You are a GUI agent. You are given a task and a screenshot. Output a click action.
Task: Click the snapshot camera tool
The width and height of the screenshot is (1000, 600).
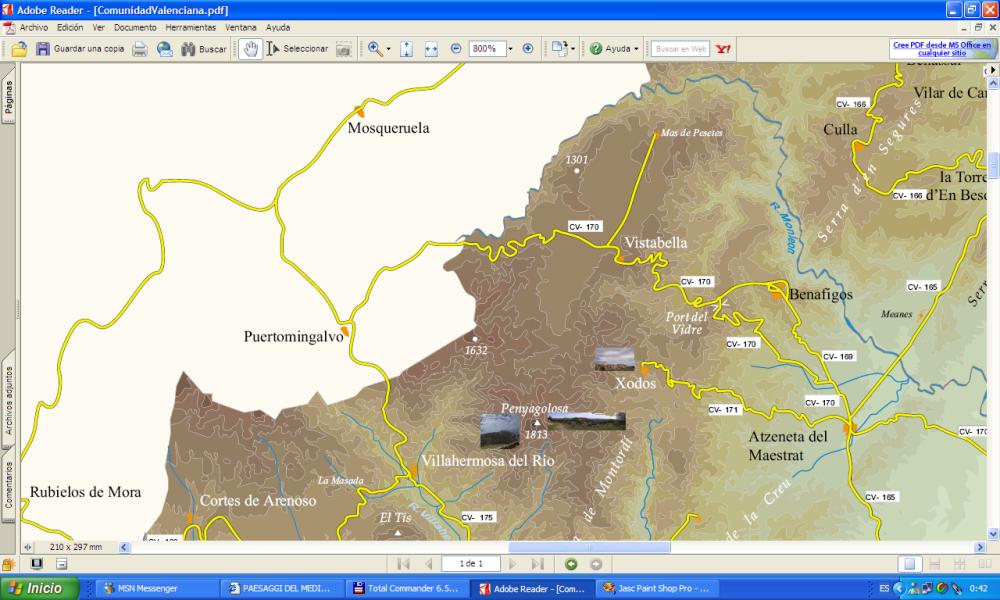coord(343,48)
